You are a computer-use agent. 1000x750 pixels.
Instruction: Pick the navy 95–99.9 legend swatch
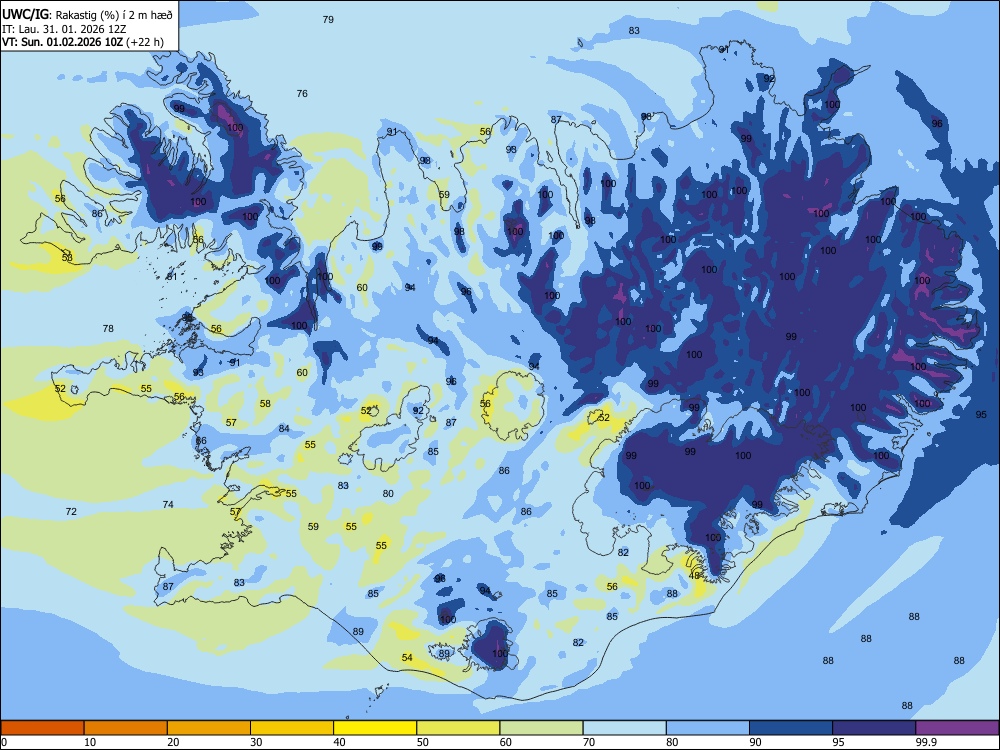[874, 728]
